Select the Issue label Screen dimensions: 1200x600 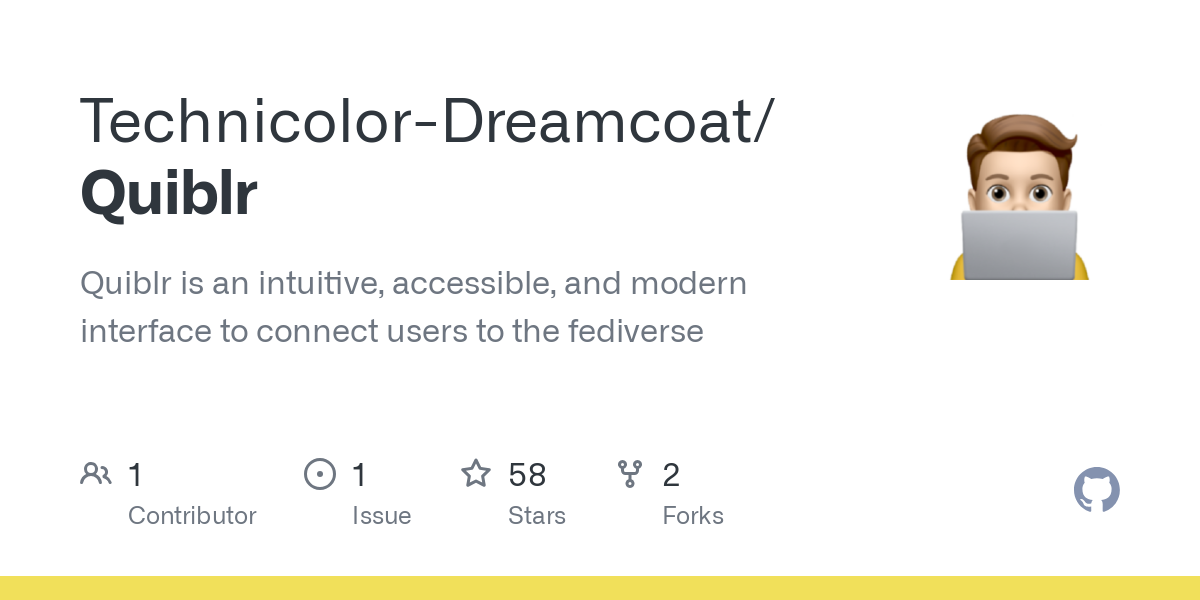point(381,516)
